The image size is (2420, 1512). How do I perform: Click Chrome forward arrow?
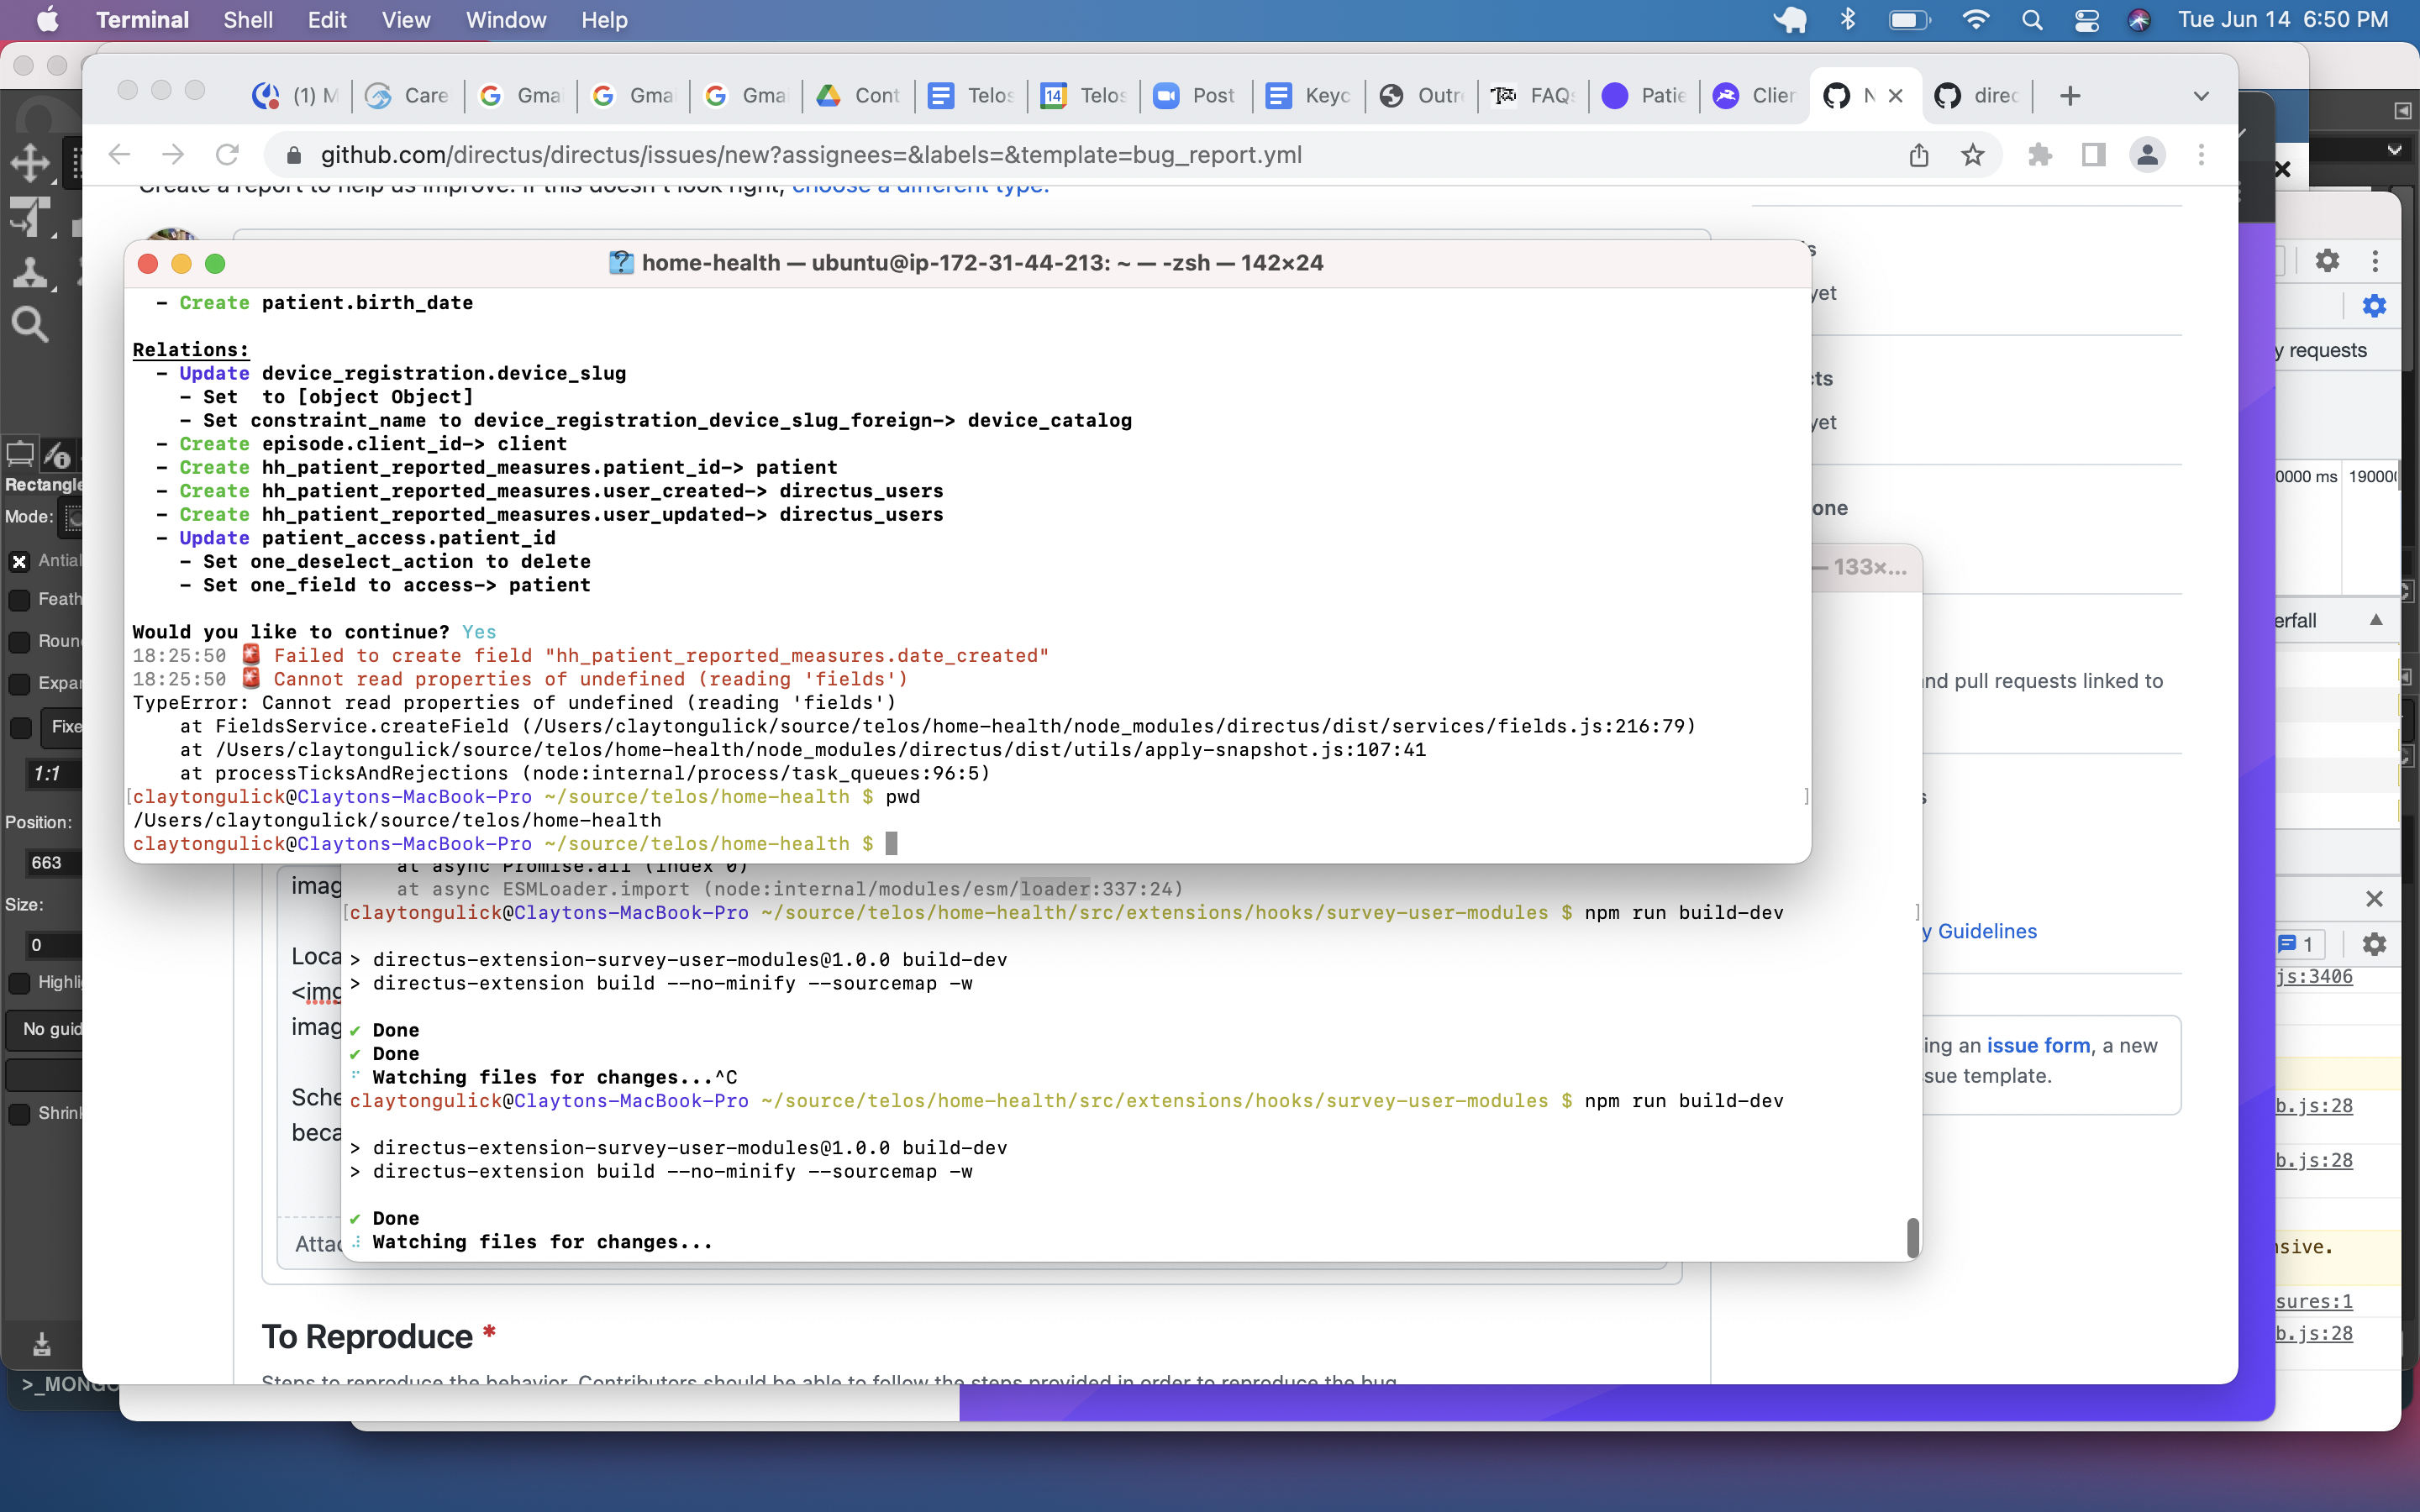tap(173, 154)
